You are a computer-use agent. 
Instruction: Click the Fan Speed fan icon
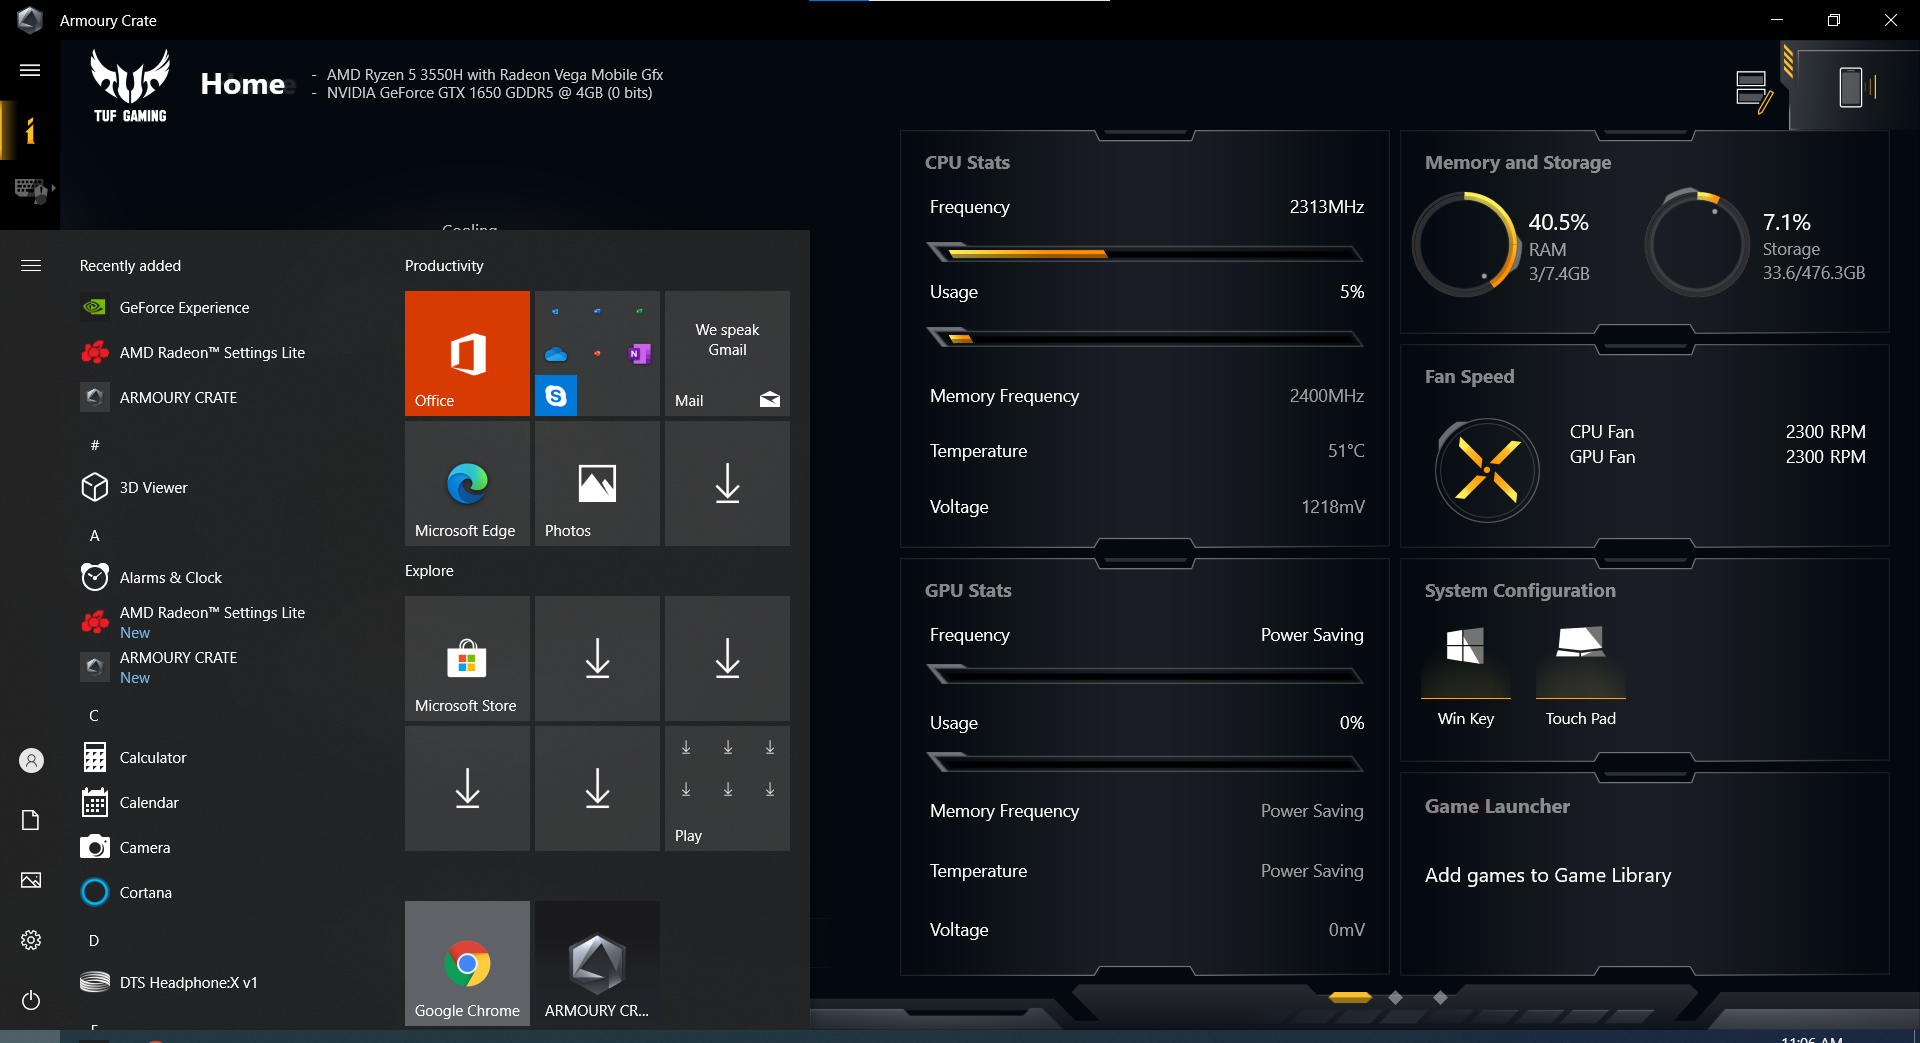coord(1487,469)
